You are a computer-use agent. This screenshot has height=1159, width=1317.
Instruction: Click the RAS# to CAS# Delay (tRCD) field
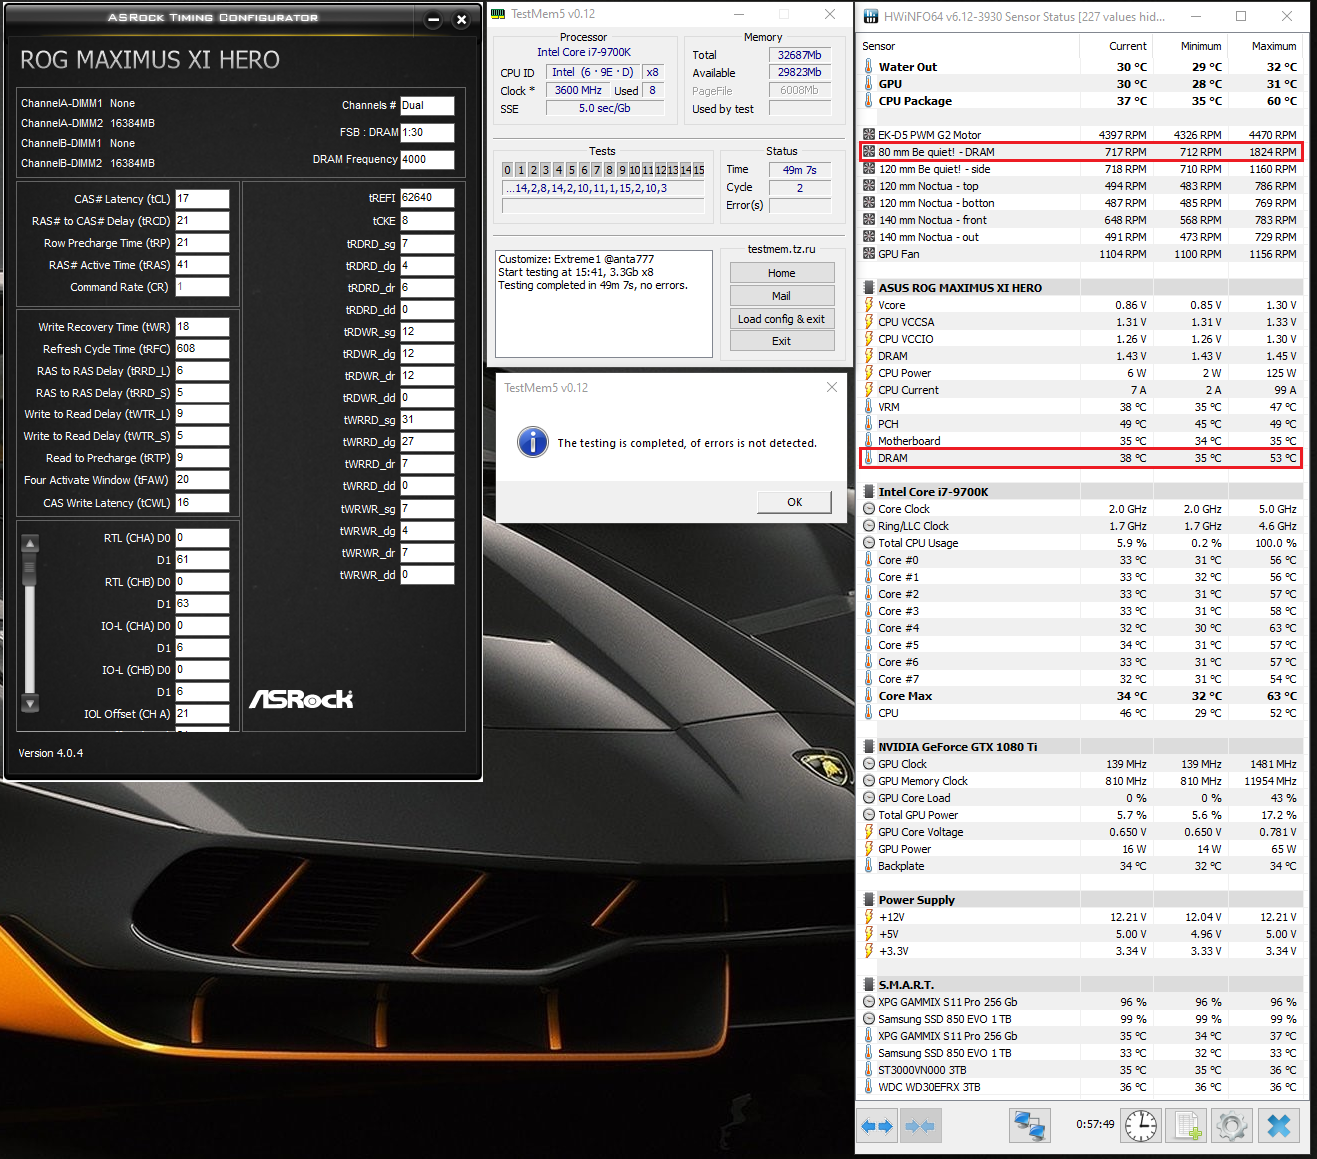pos(202,221)
